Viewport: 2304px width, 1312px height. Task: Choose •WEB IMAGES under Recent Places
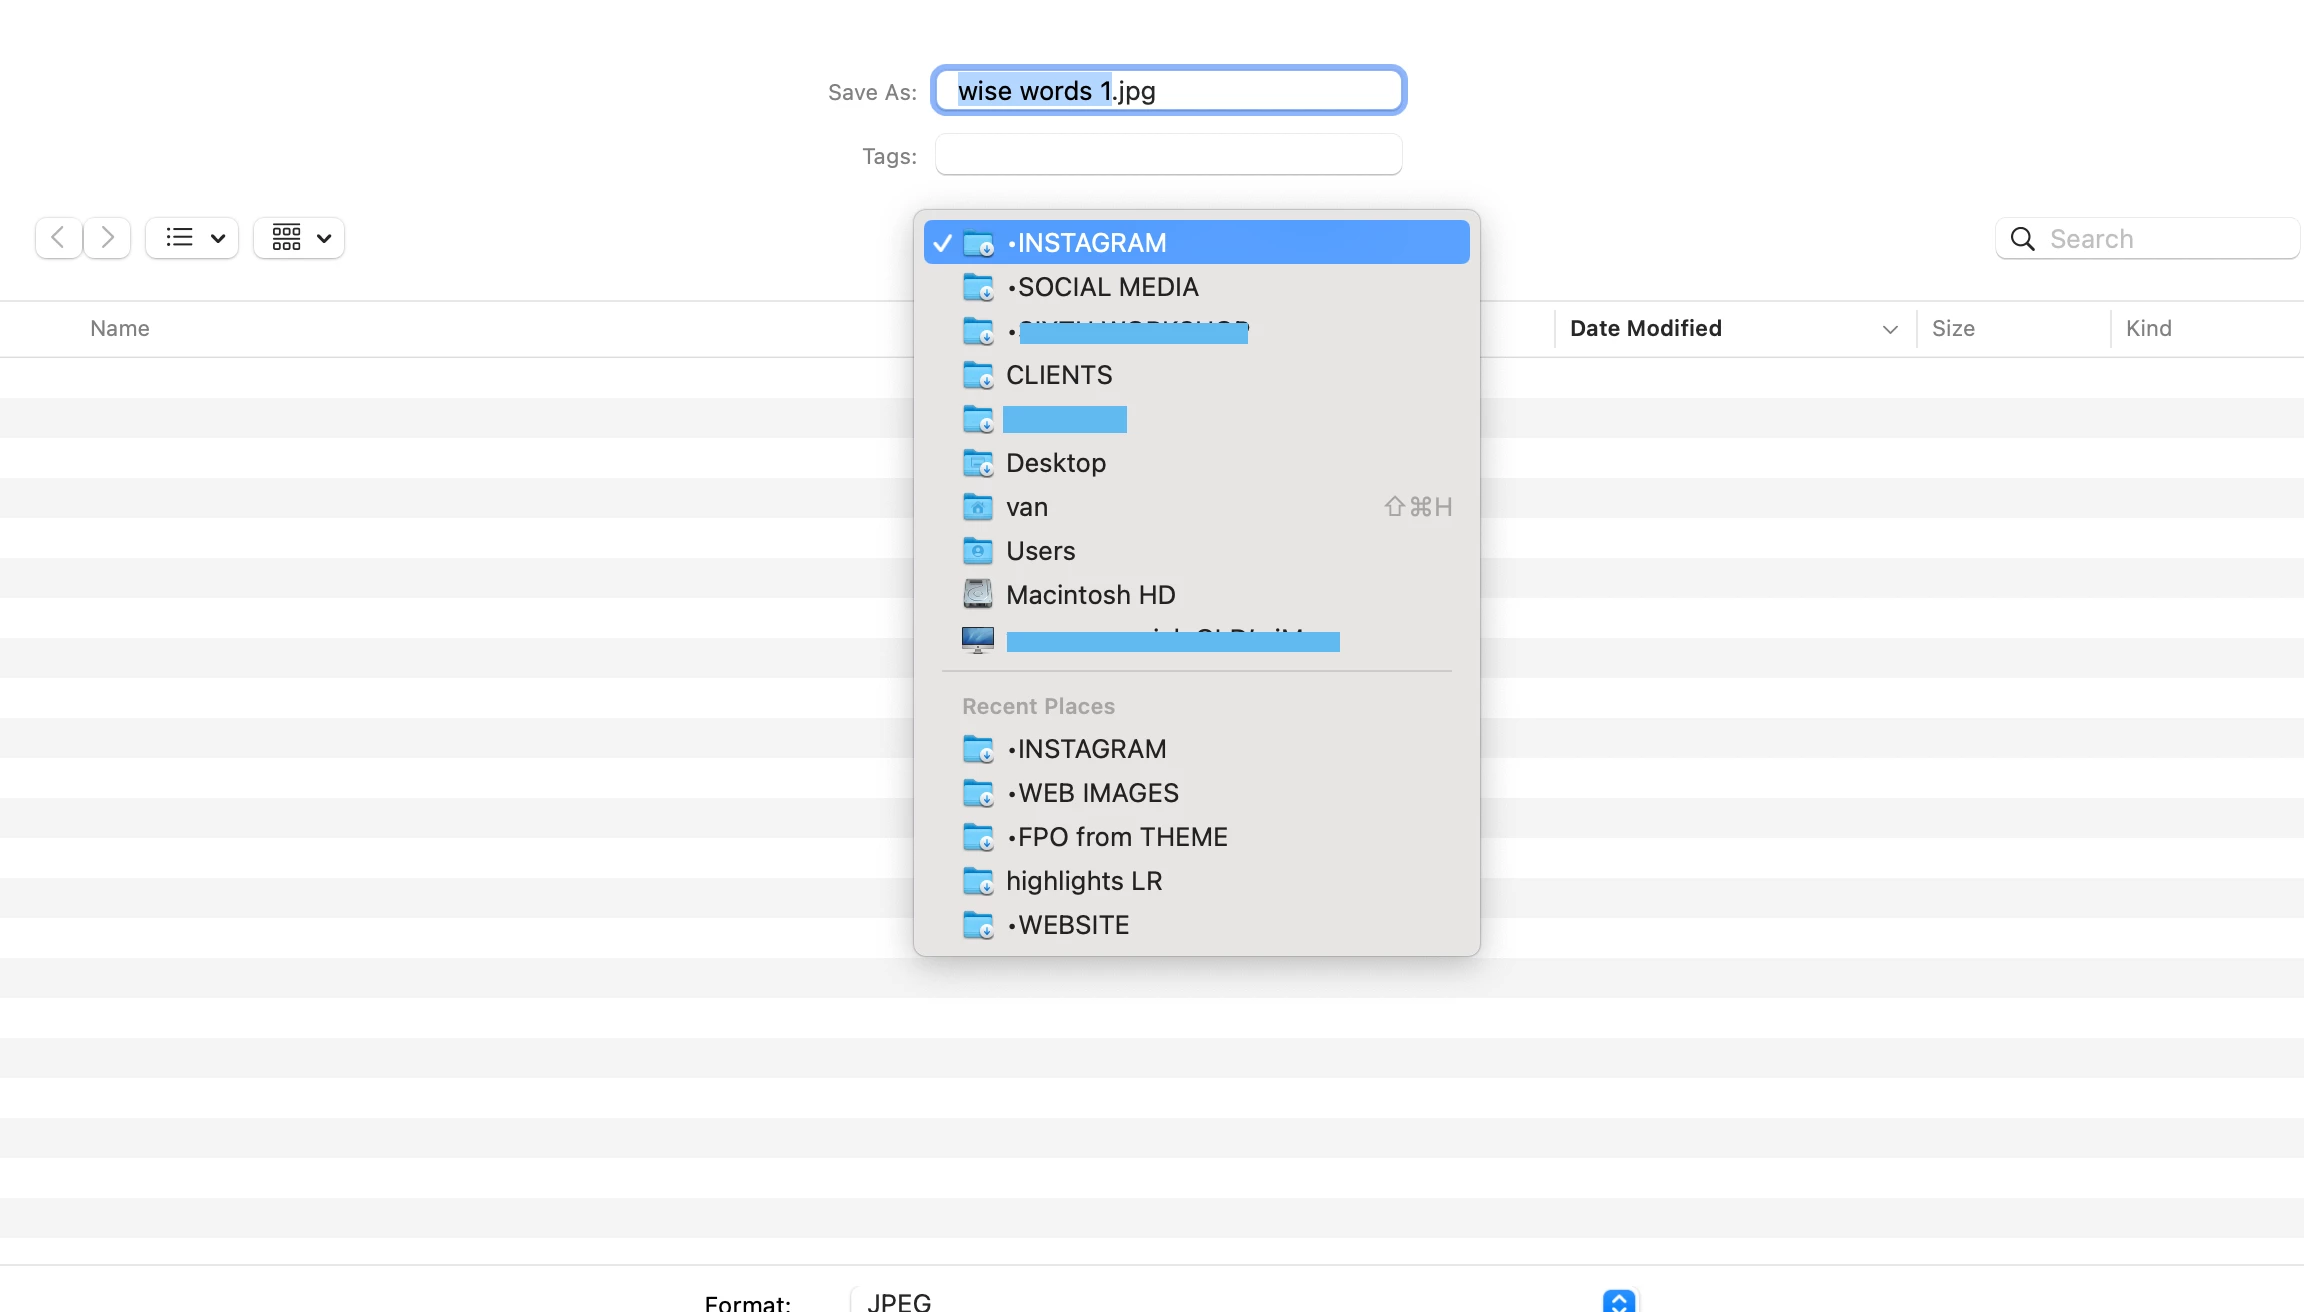pyautogui.click(x=1092, y=793)
